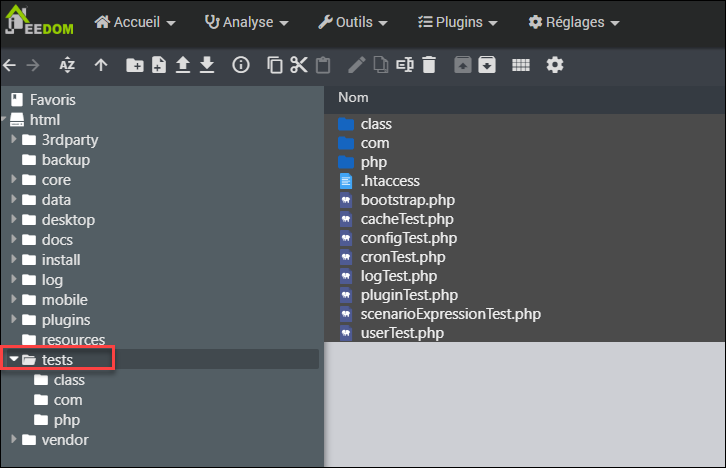
Task: Open the Plugins menu
Action: click(463, 22)
